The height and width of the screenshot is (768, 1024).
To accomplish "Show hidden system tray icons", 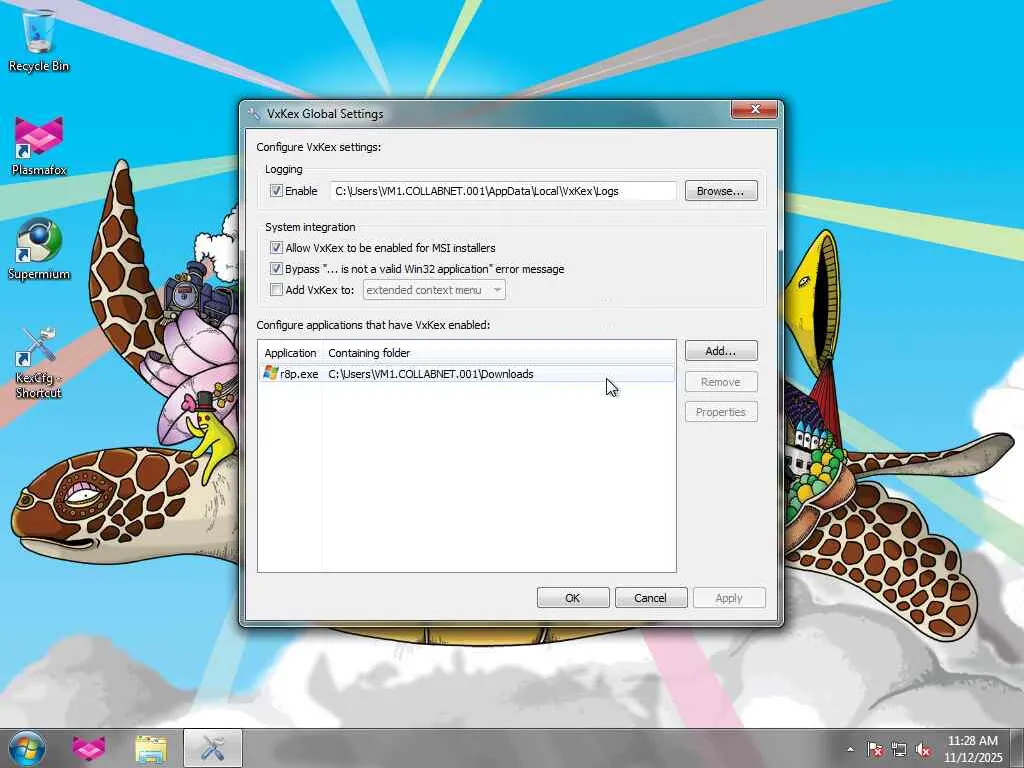I will (x=850, y=749).
